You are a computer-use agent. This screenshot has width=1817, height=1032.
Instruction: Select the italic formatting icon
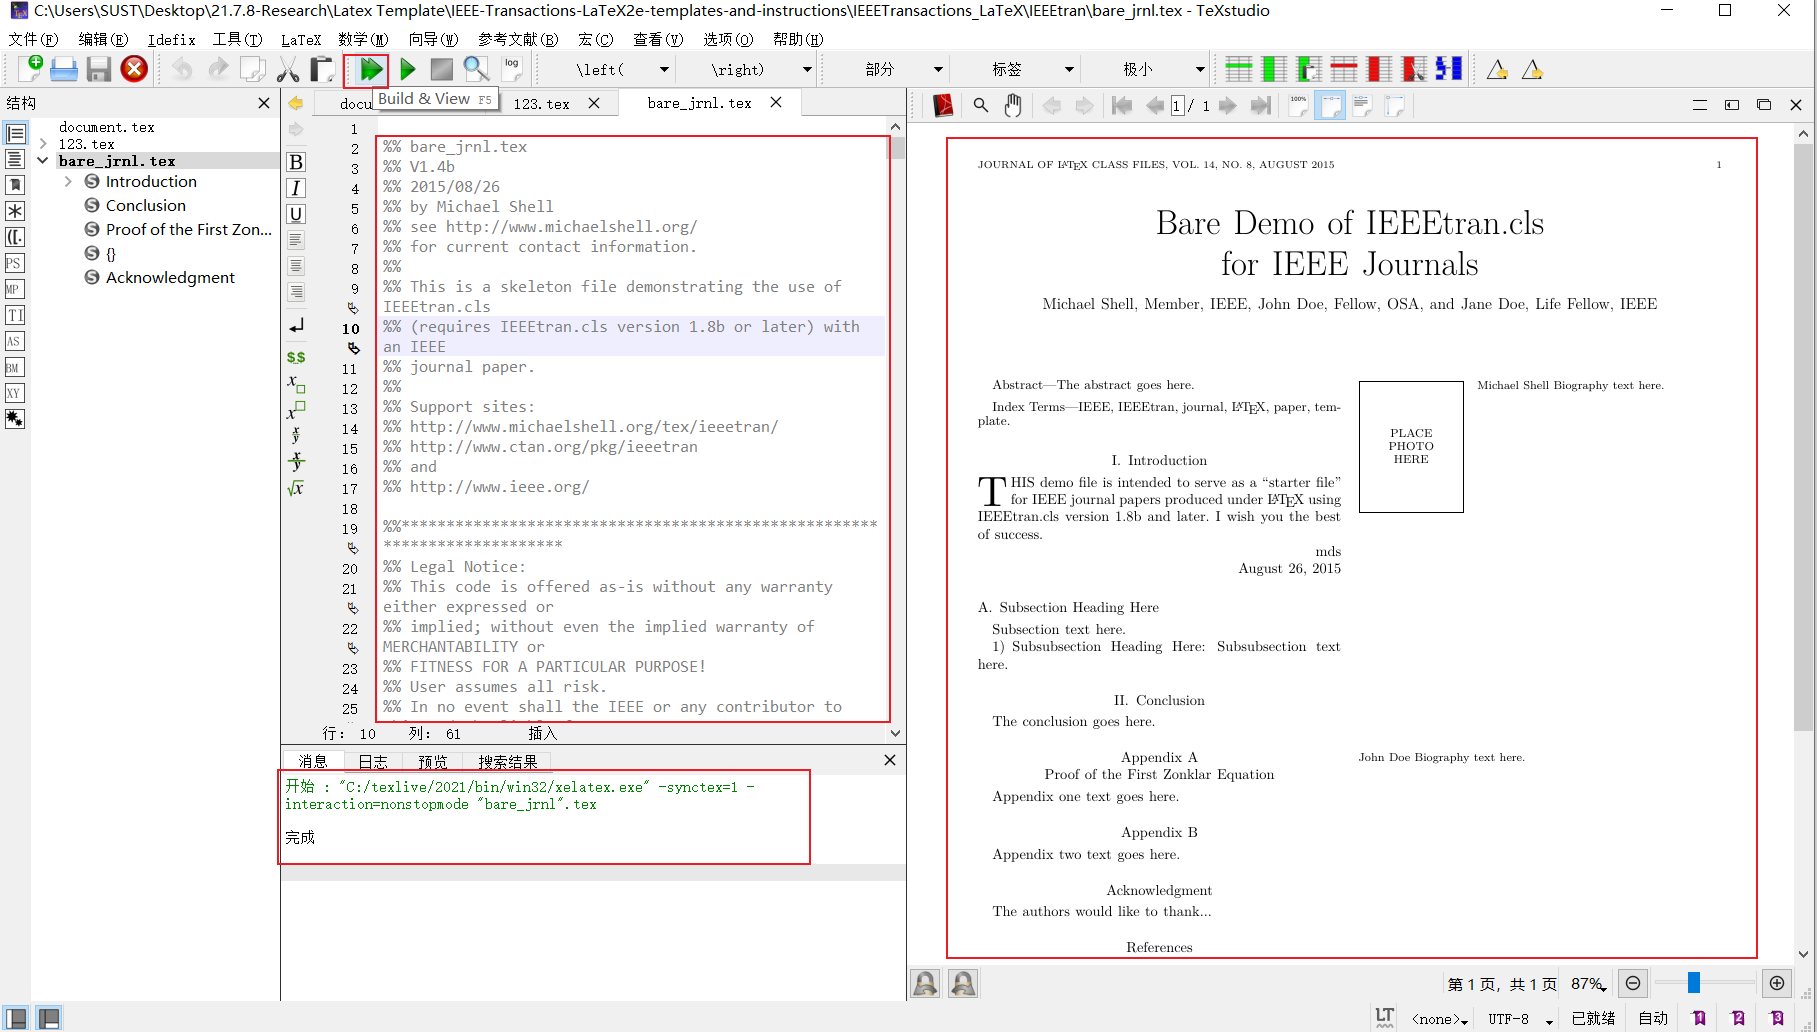(295, 187)
